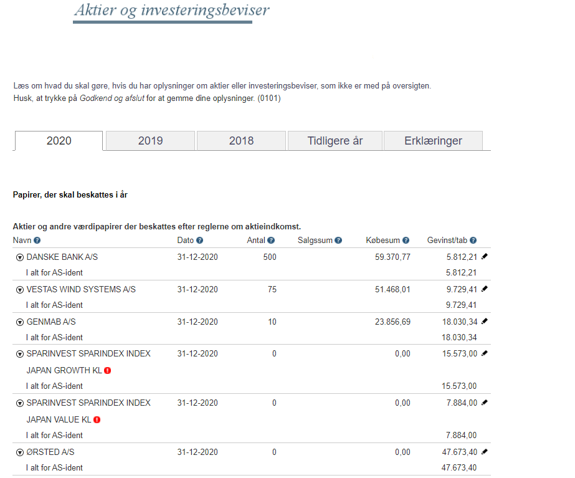Viewport: 575px width, 478px height.
Task: Click red warning icon by JAPAN GROWTH KL
Action: click(107, 371)
